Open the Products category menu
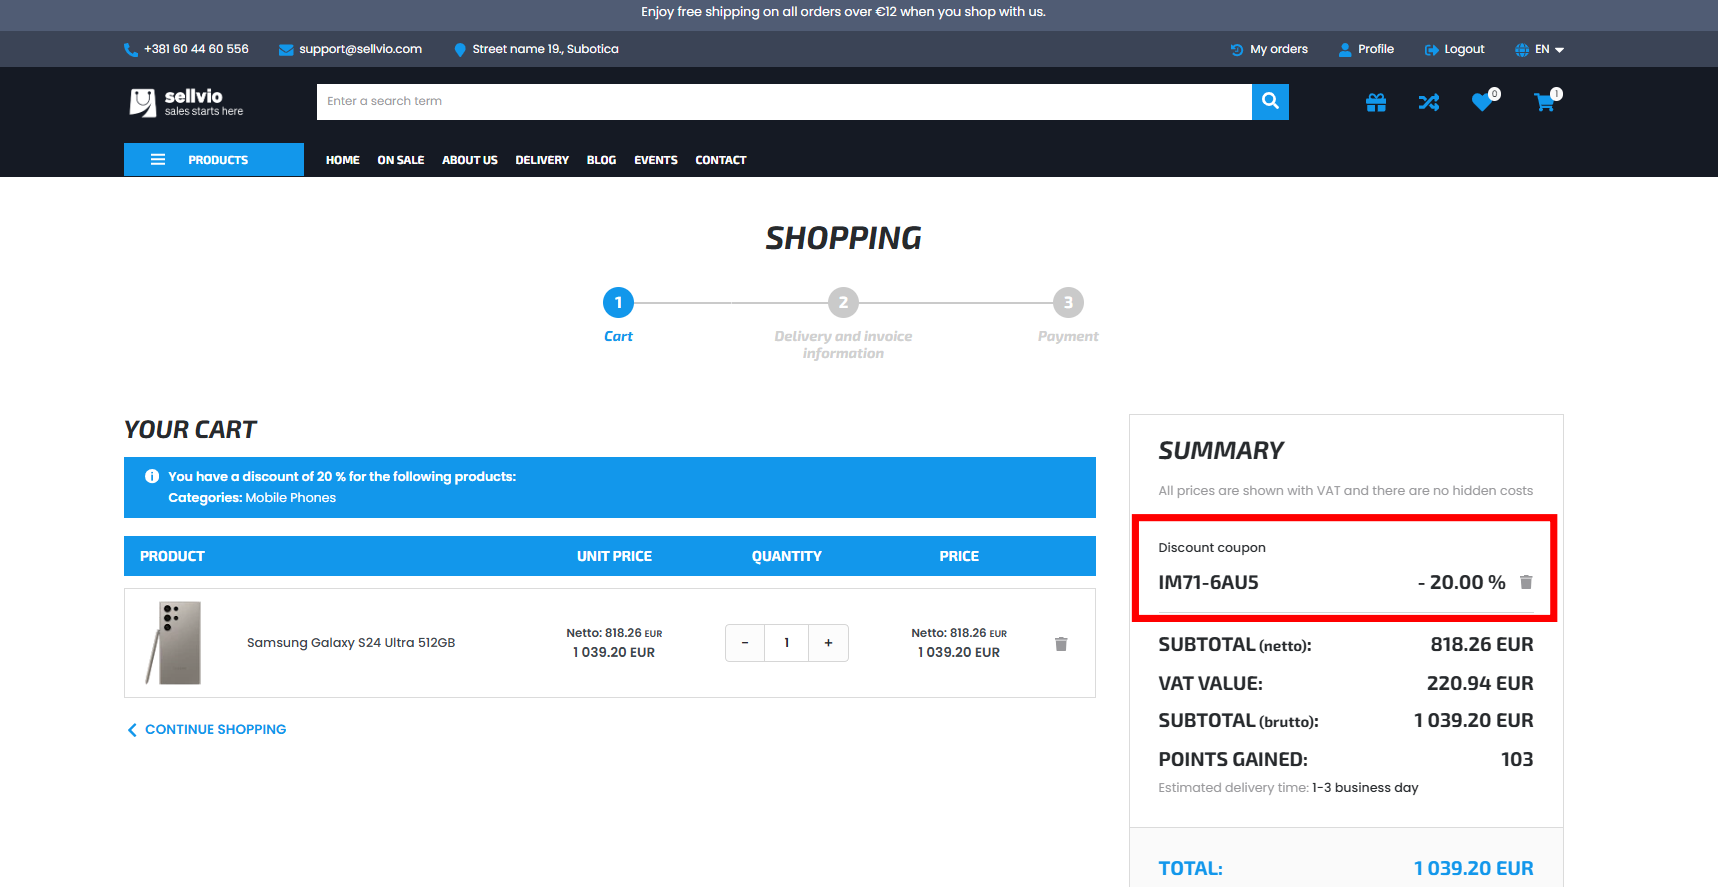Image resolution: width=1720 pixels, height=890 pixels. click(x=214, y=160)
